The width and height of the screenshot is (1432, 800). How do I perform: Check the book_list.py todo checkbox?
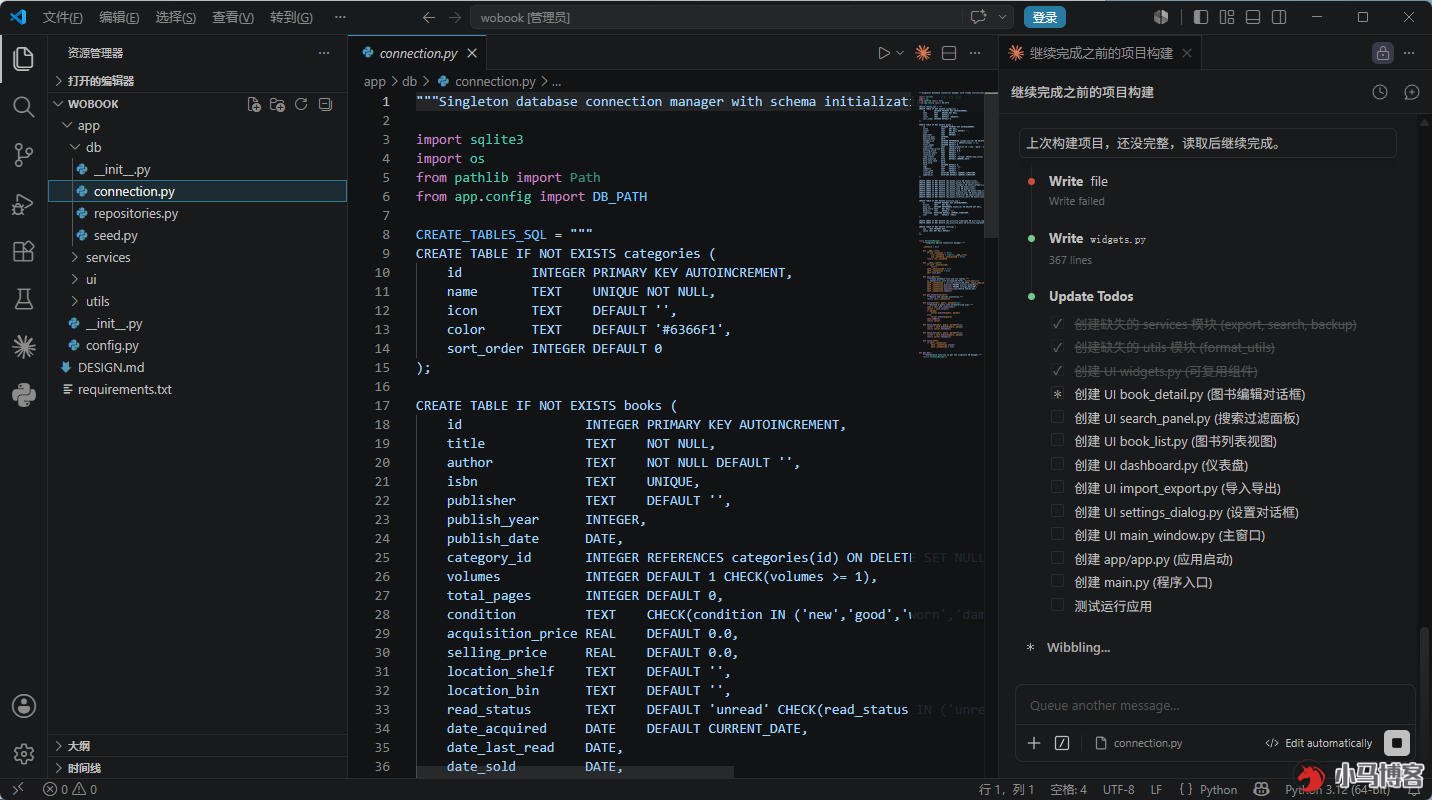(1057, 441)
